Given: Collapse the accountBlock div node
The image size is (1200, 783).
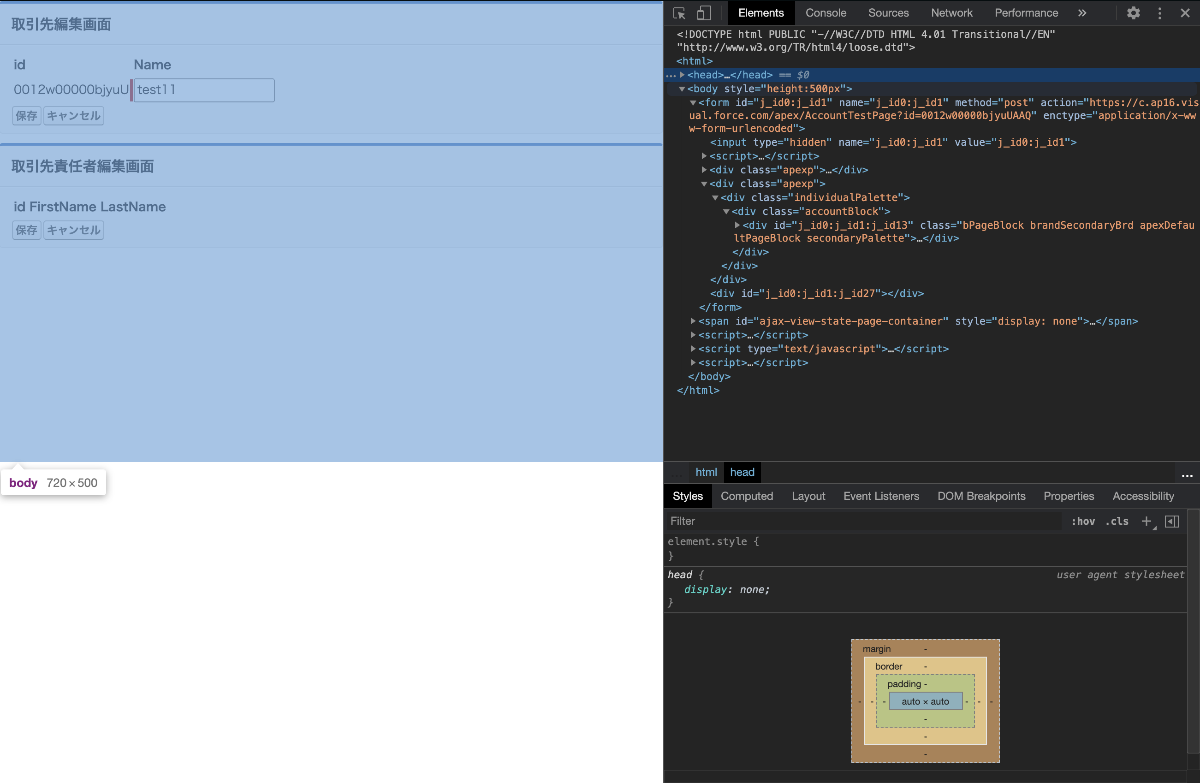Looking at the screenshot, I should pyautogui.click(x=727, y=212).
